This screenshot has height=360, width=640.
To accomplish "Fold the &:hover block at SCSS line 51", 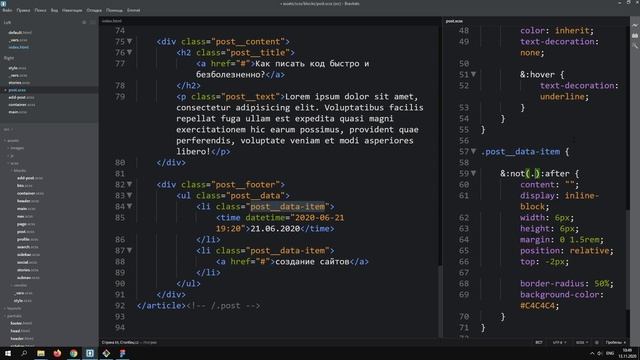I will pyautogui.click(x=473, y=75).
